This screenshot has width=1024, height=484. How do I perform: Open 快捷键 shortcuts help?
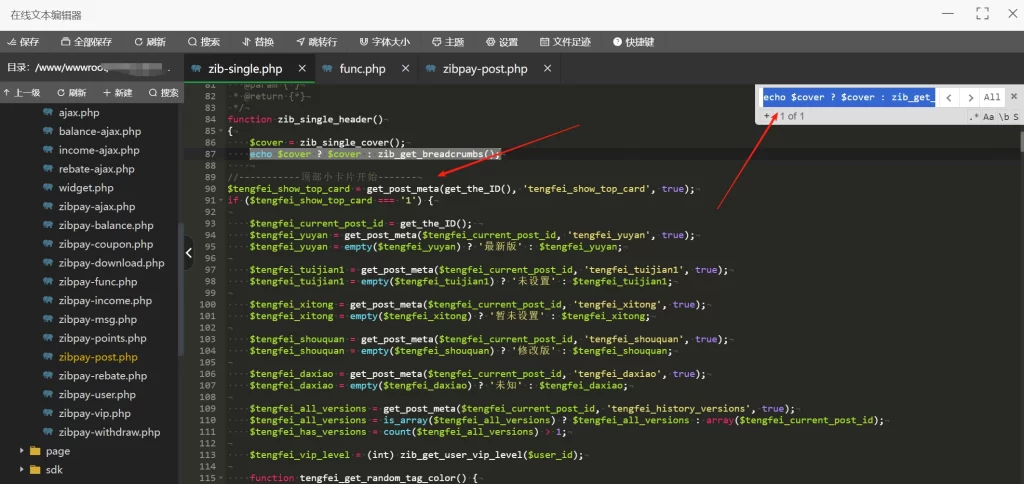tap(633, 42)
